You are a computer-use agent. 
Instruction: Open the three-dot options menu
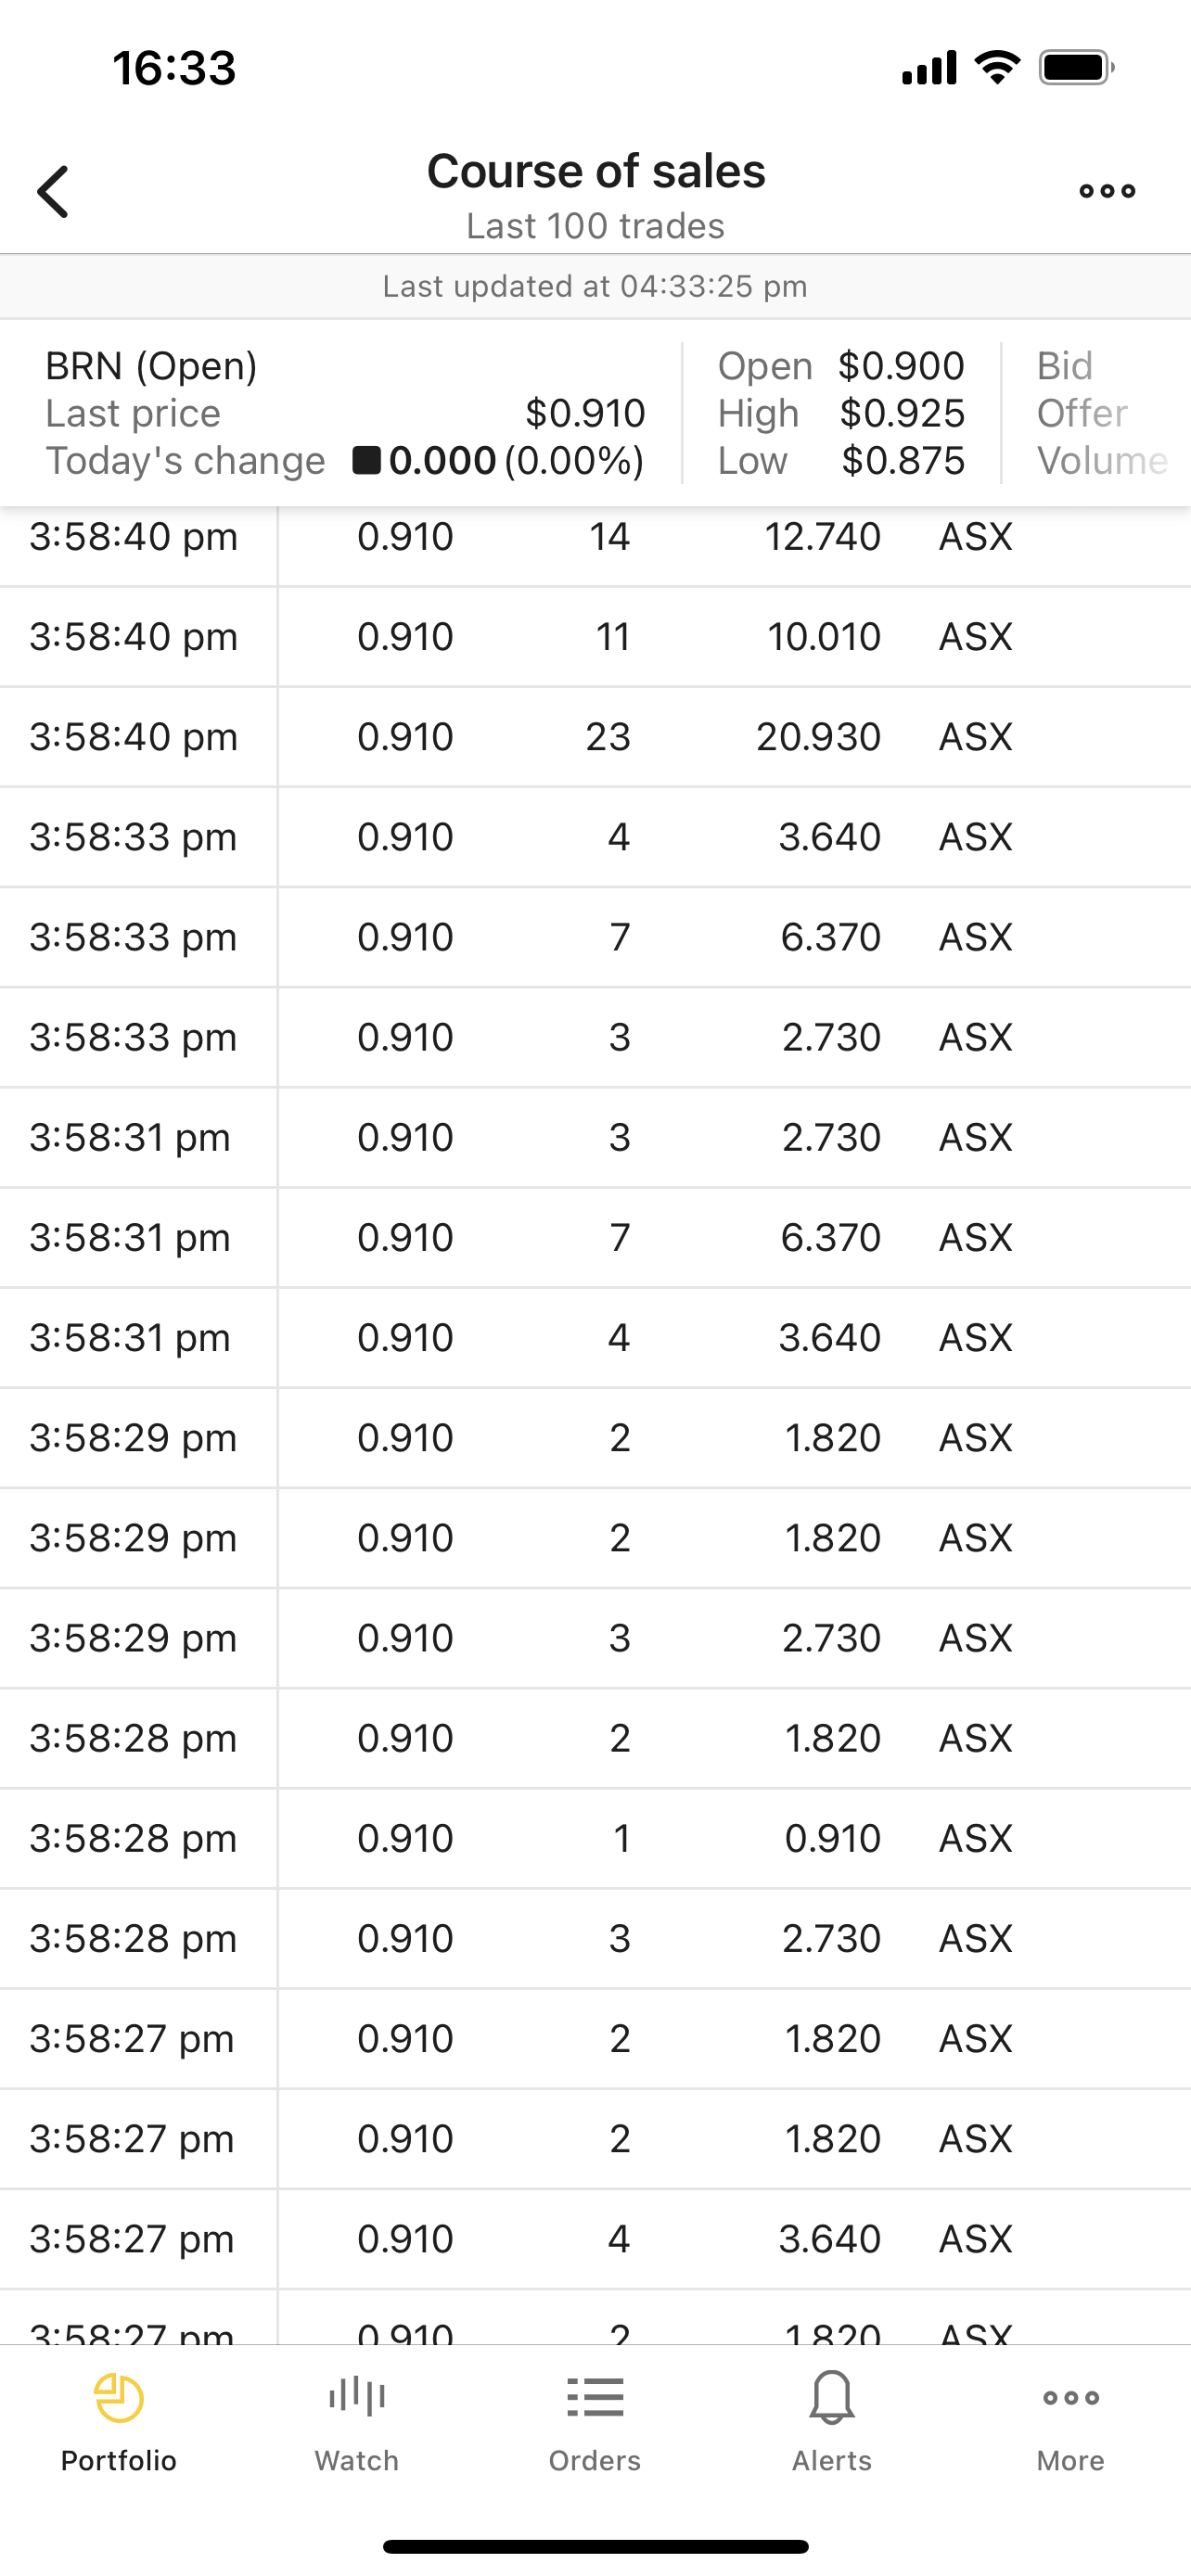(1107, 191)
